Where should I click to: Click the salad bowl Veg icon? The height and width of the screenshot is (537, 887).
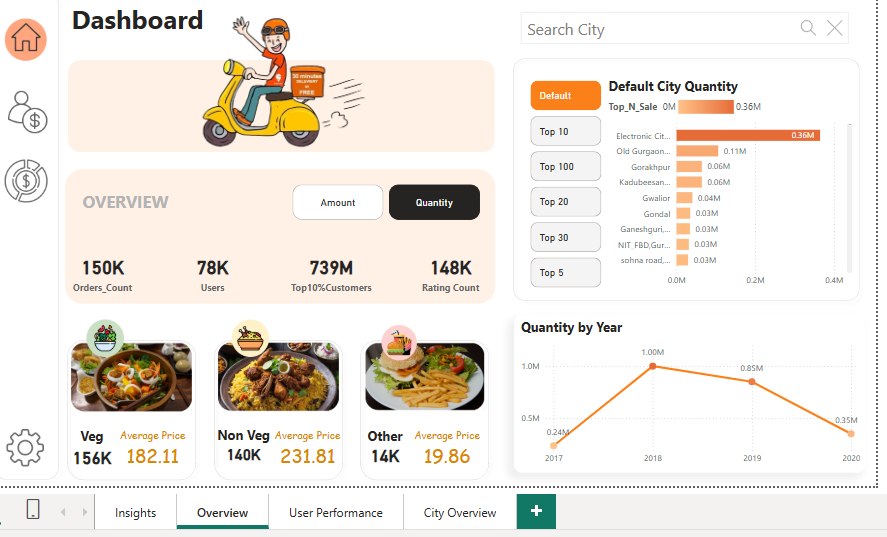pos(105,338)
